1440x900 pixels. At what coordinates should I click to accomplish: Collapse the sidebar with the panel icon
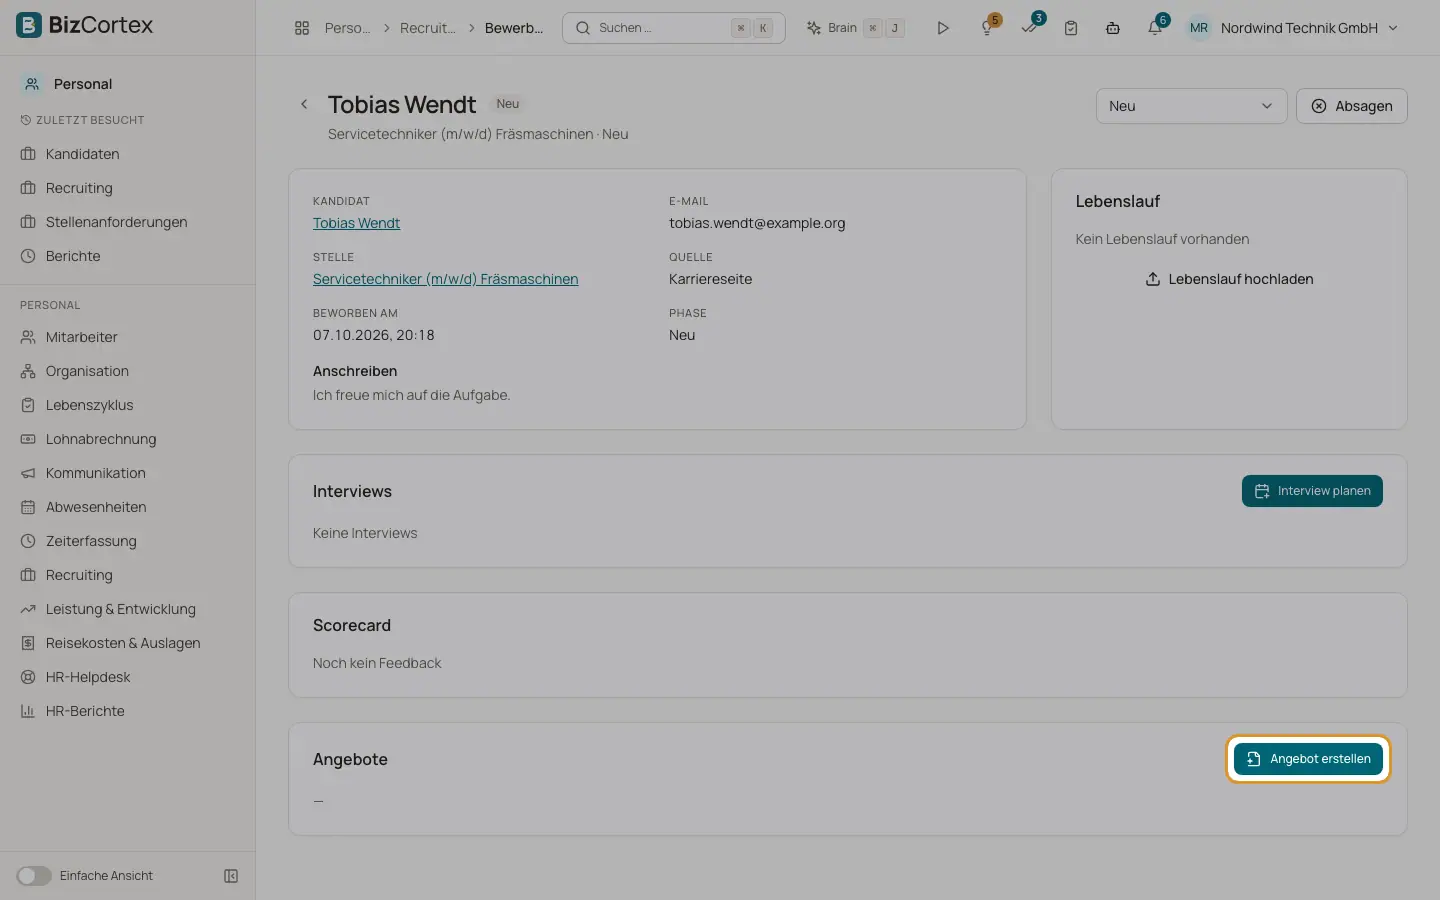(231, 876)
